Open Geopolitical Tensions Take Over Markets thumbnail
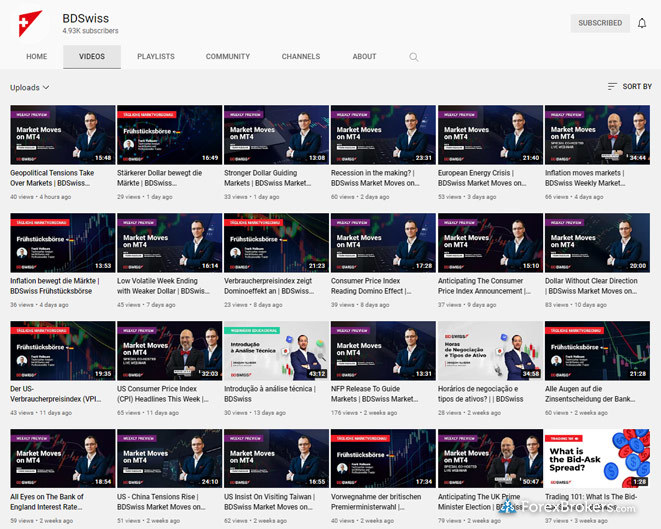 pyautogui.click(x=62, y=135)
